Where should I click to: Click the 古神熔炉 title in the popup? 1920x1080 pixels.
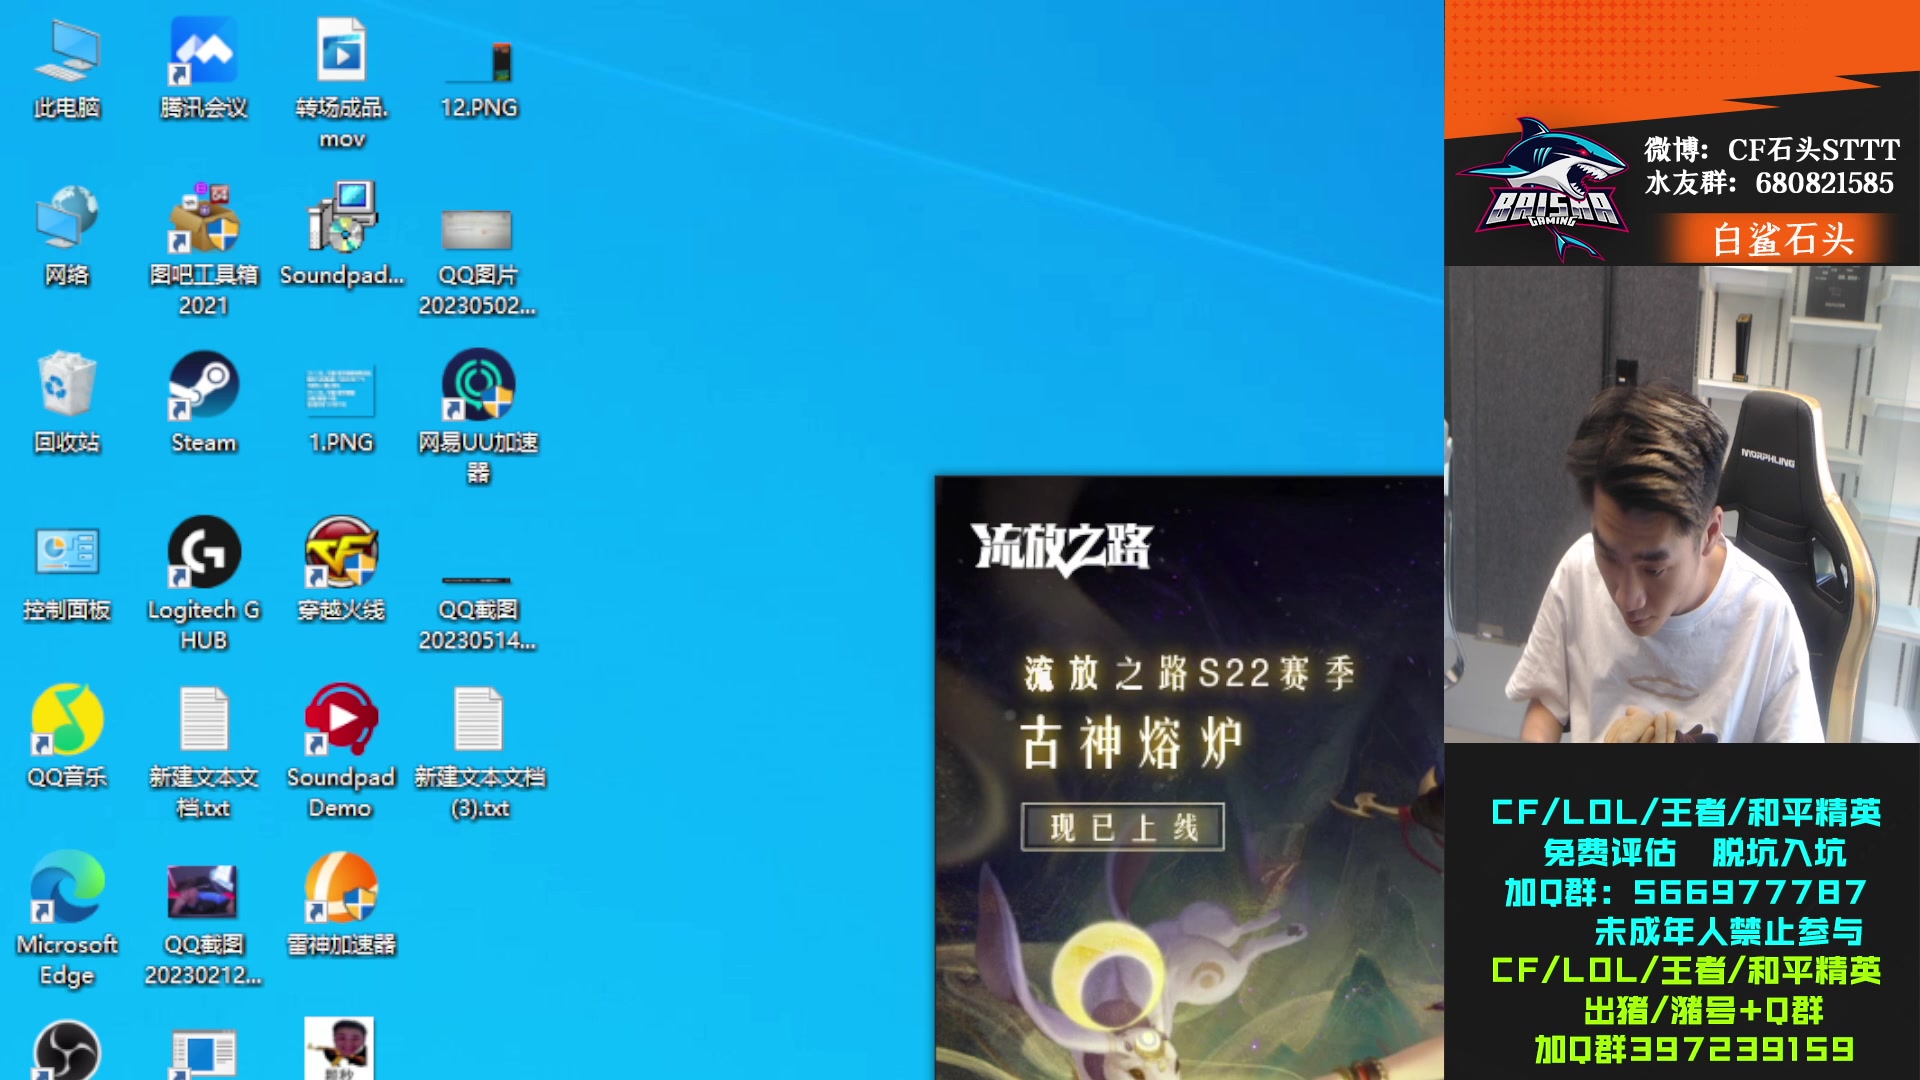coord(1131,743)
